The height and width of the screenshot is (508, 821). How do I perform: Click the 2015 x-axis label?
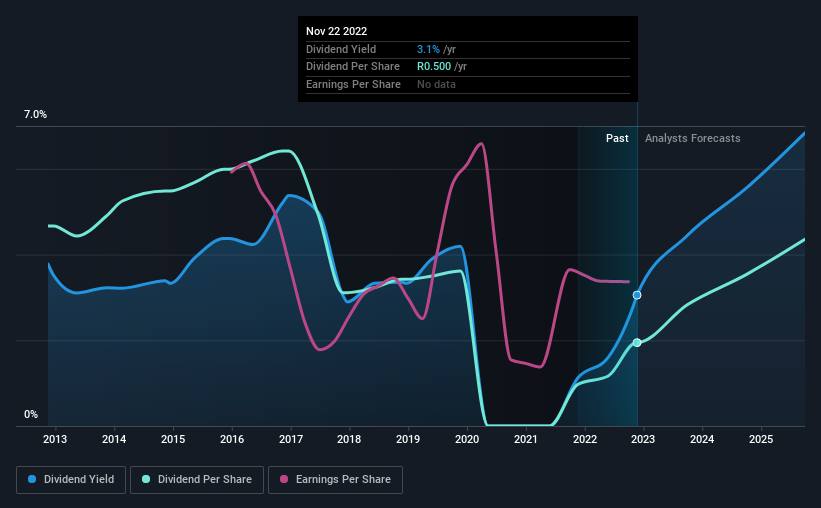coord(173,439)
